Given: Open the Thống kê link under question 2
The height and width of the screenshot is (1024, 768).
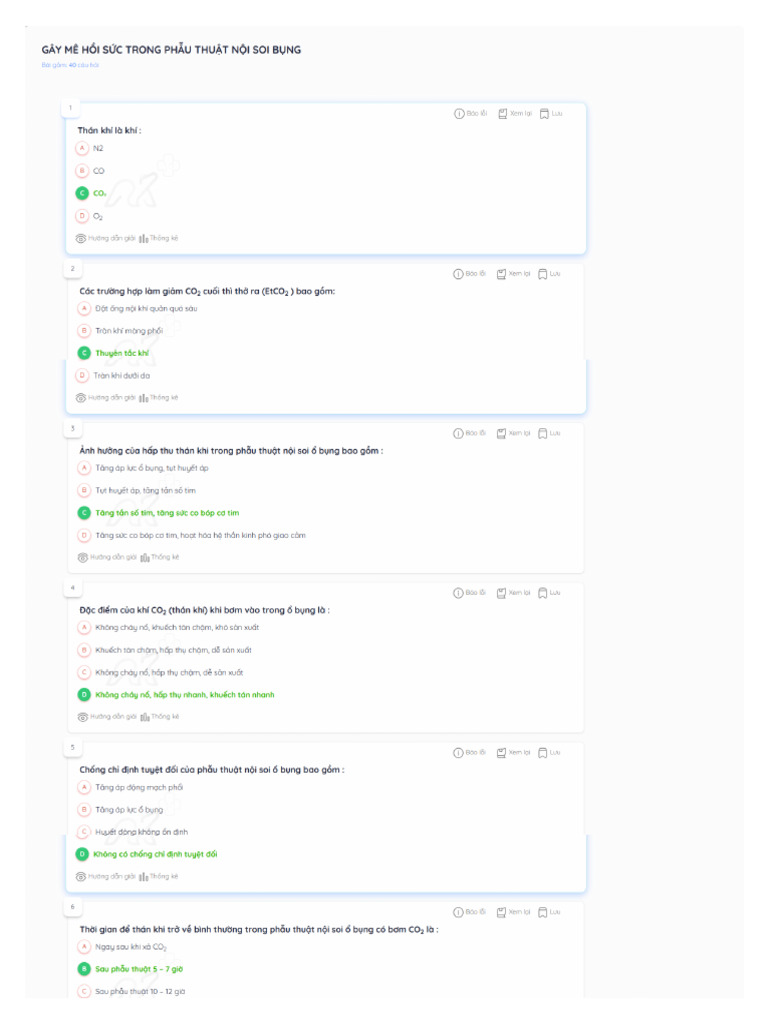Looking at the screenshot, I should point(144,397).
